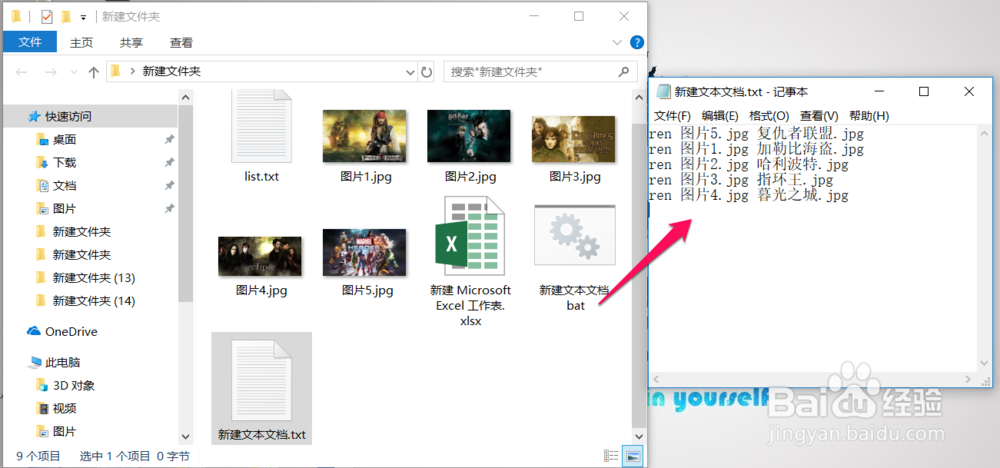The image size is (1000, 468).
Task: Click the Notepad line with 复仇者联盟.jpg
Action: click(756, 134)
